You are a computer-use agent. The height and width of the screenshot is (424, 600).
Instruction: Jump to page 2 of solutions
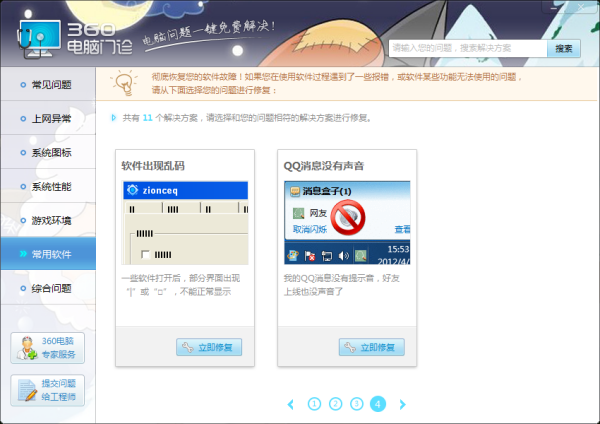point(336,404)
